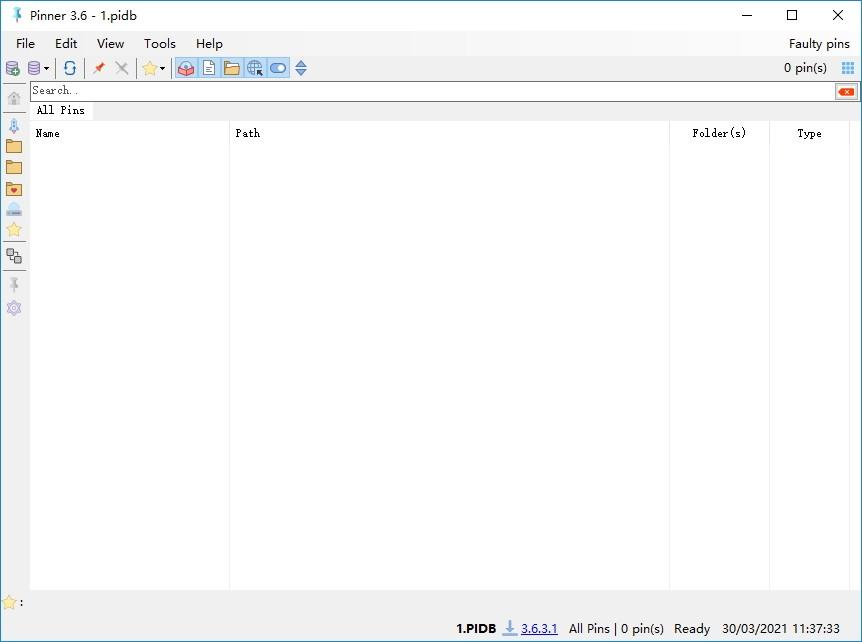Click the blue up-down sort arrows
Image resolution: width=862 pixels, height=642 pixels.
click(301, 68)
